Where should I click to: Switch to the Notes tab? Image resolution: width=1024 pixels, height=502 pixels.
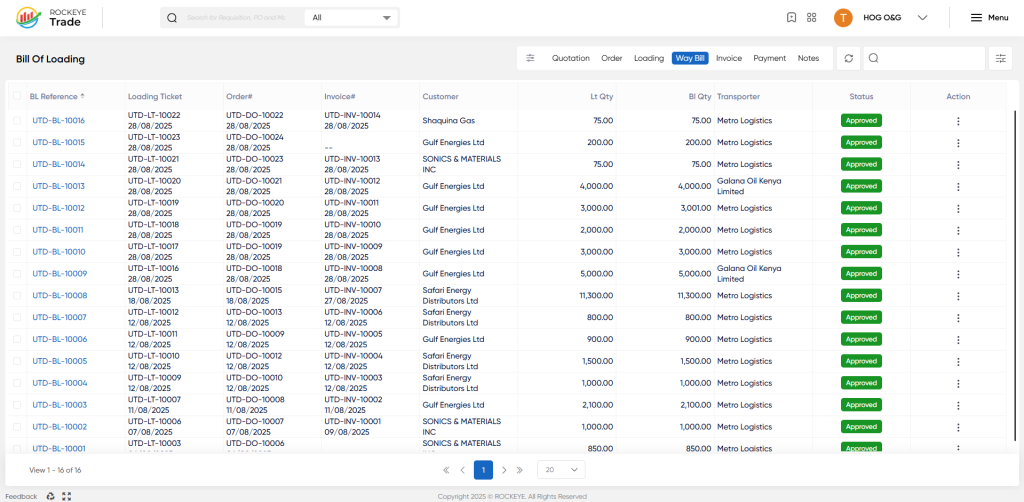coord(808,58)
